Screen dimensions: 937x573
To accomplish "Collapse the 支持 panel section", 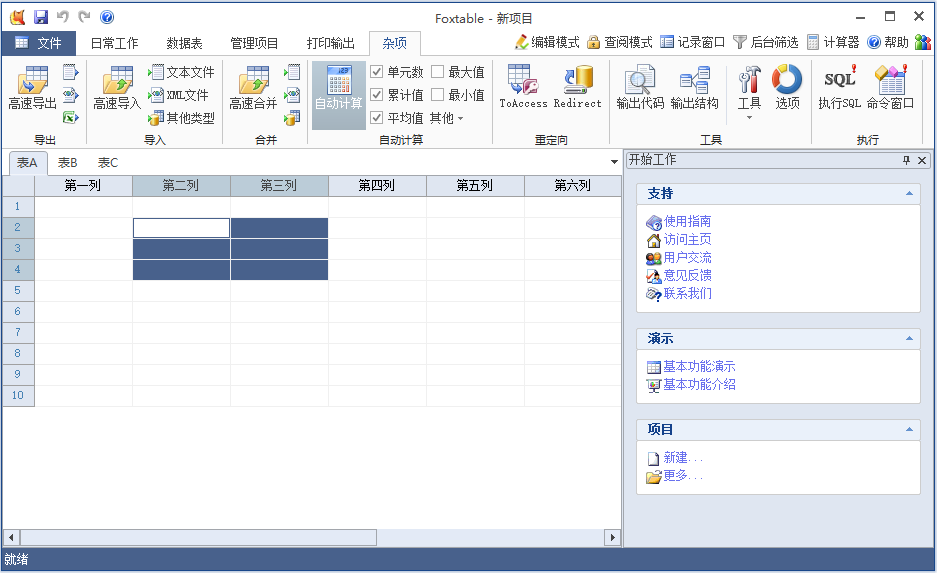I will pos(909,193).
